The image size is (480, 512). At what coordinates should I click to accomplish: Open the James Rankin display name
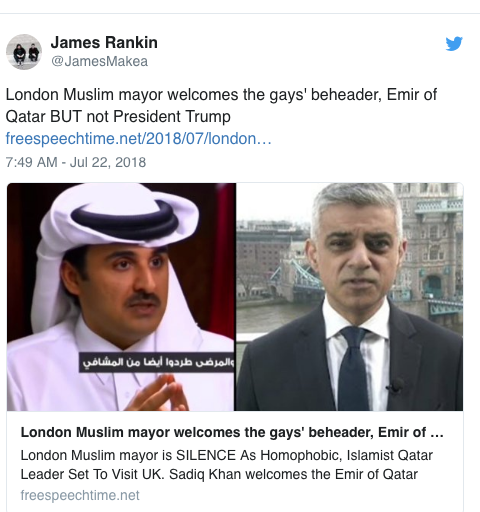pos(104,43)
